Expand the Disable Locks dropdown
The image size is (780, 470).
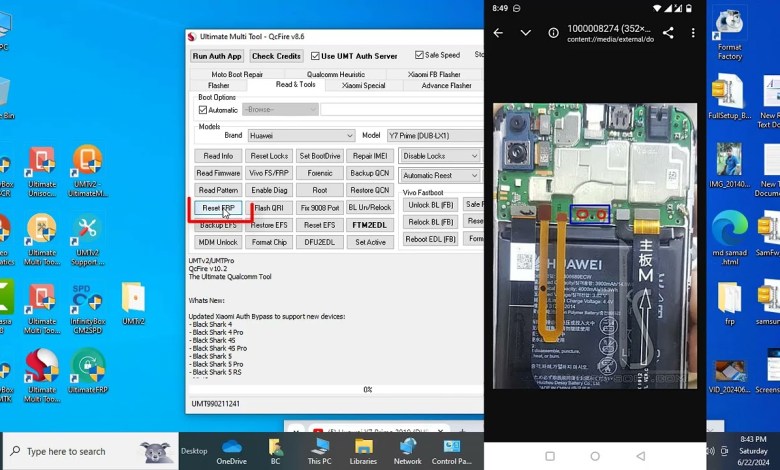[440, 156]
